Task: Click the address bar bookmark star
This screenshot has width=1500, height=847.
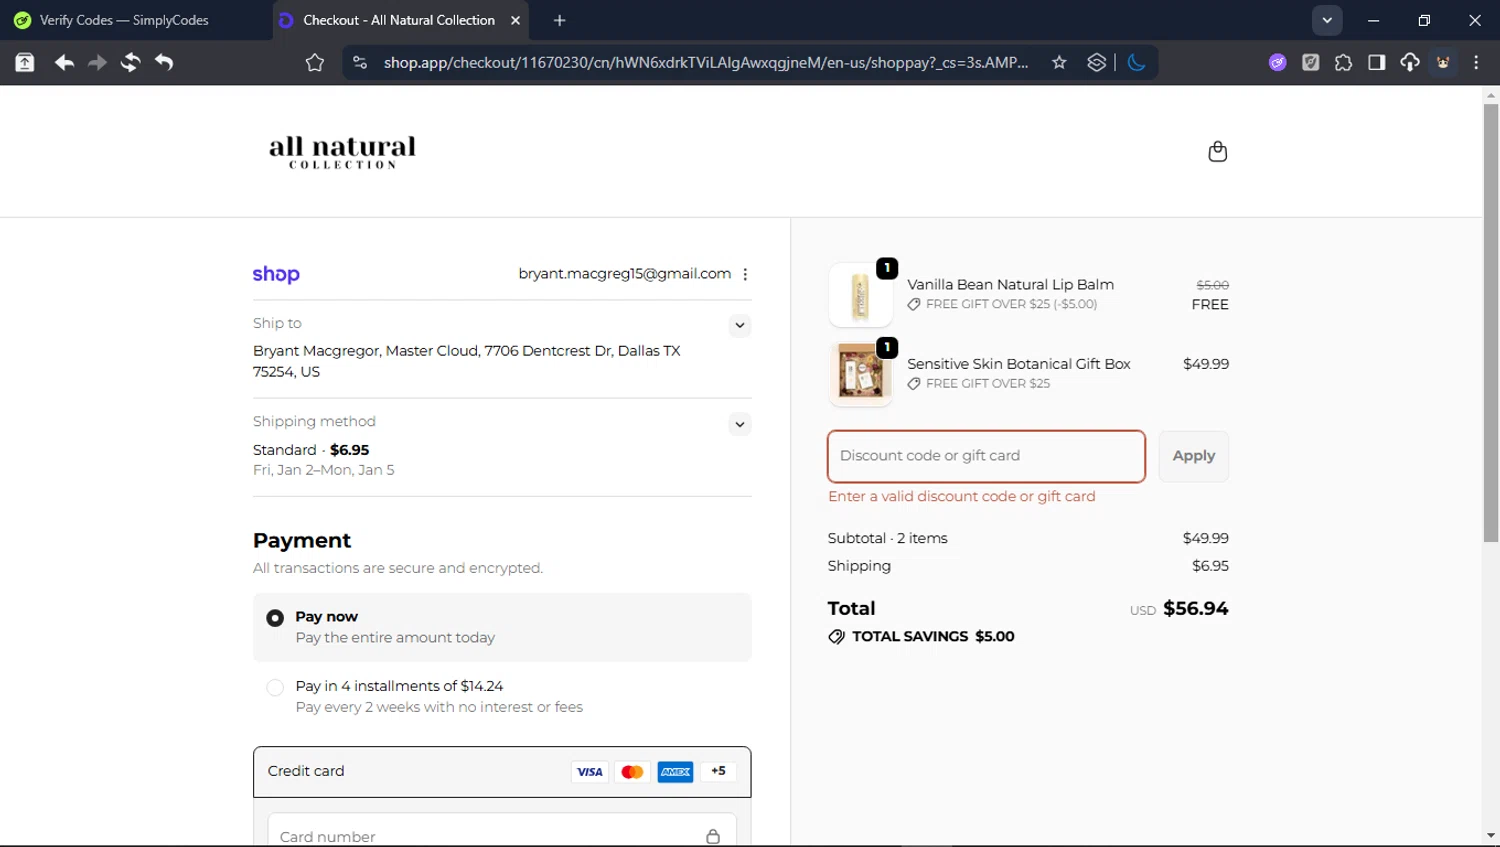Action: (1059, 63)
